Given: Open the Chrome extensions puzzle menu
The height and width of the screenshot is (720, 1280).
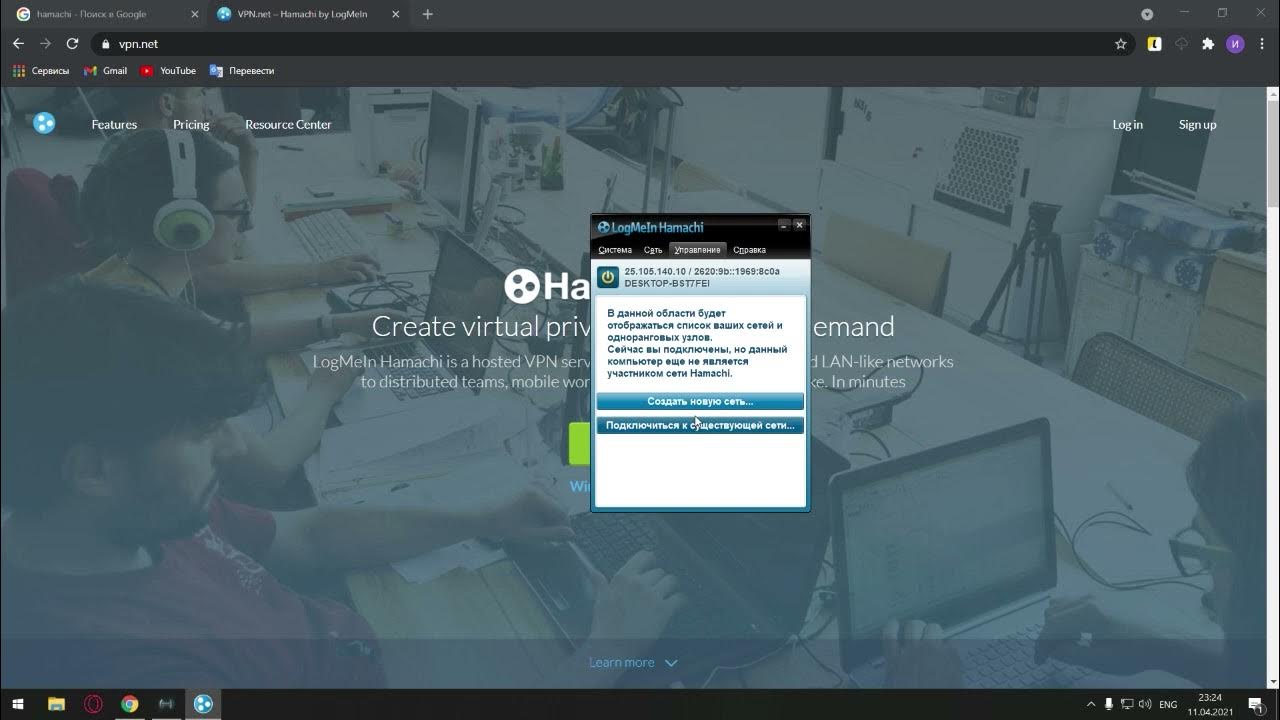Looking at the screenshot, I should click(x=1208, y=44).
